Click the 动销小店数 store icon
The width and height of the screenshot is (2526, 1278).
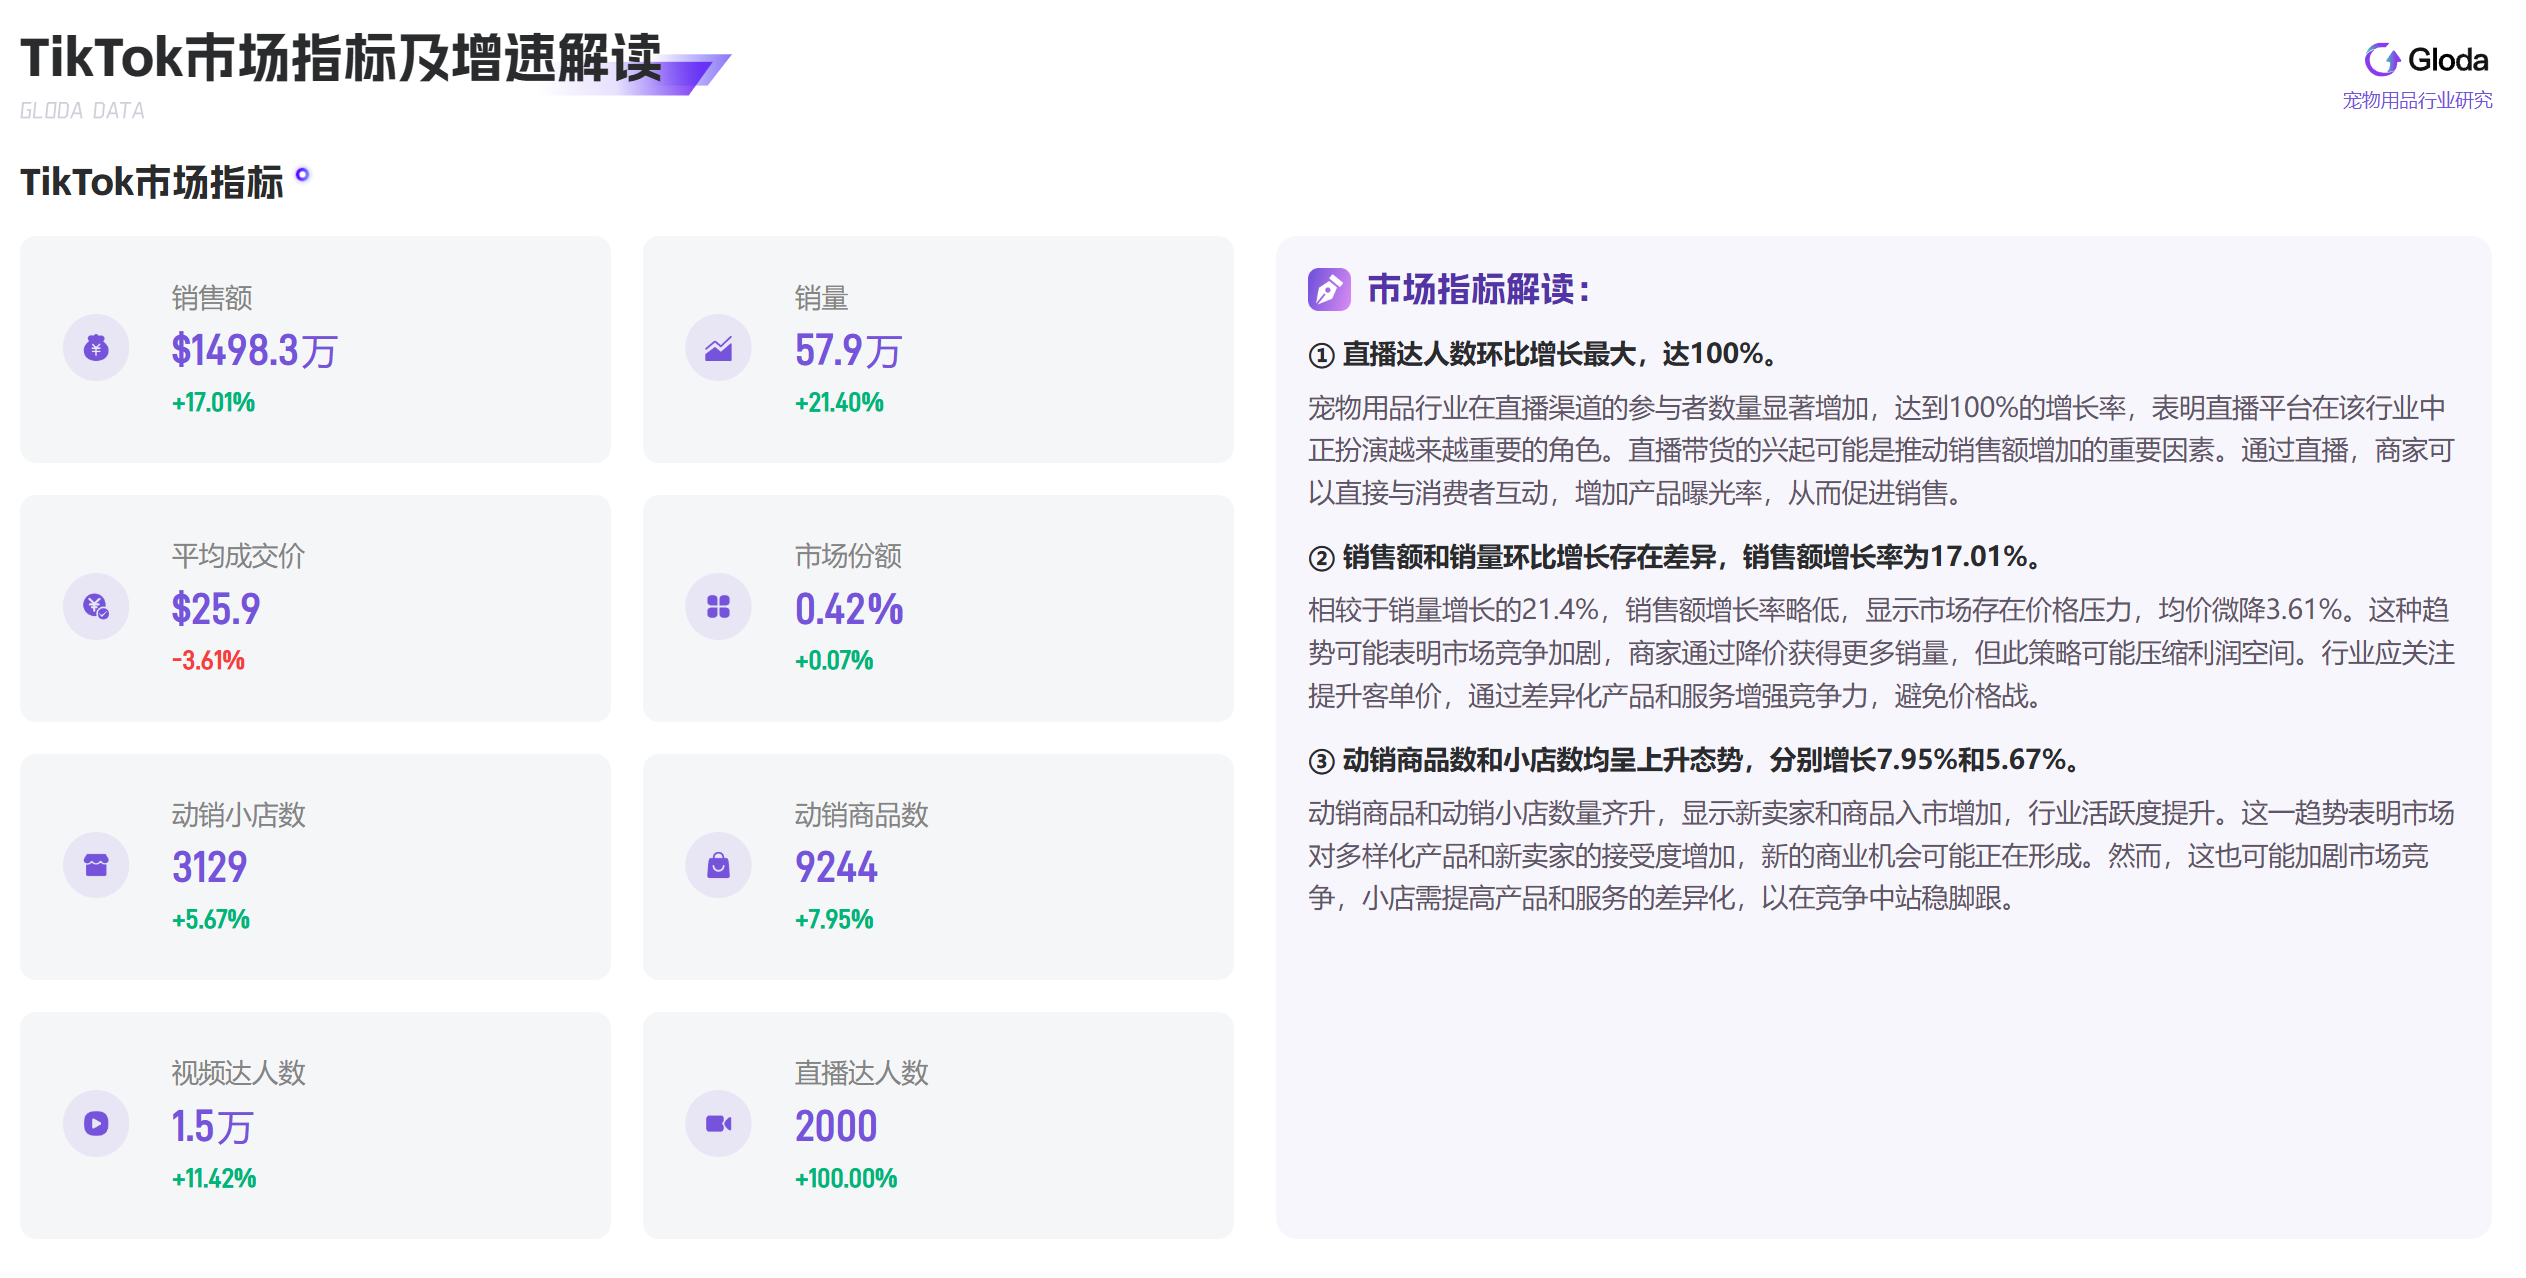(96, 865)
